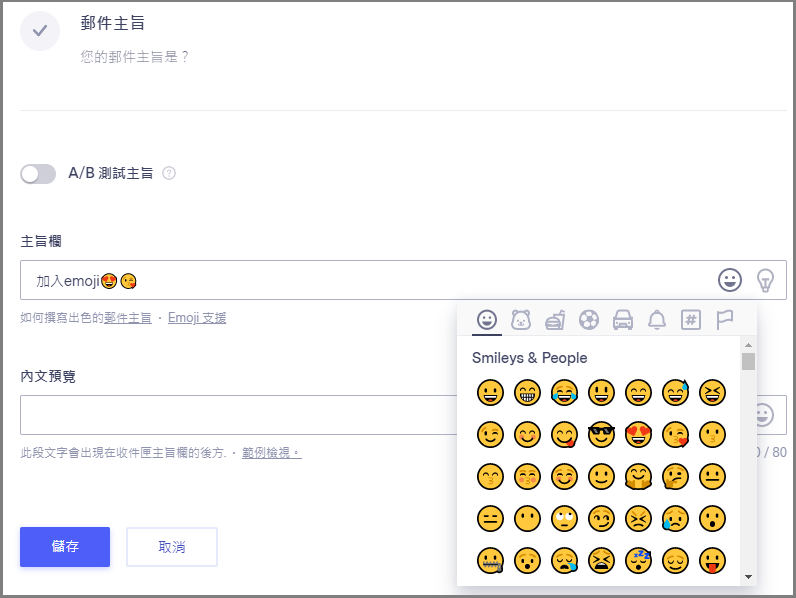Screen dimensions: 796x598
Task: Insert the heart-eyes face emoji
Action: [x=638, y=435]
